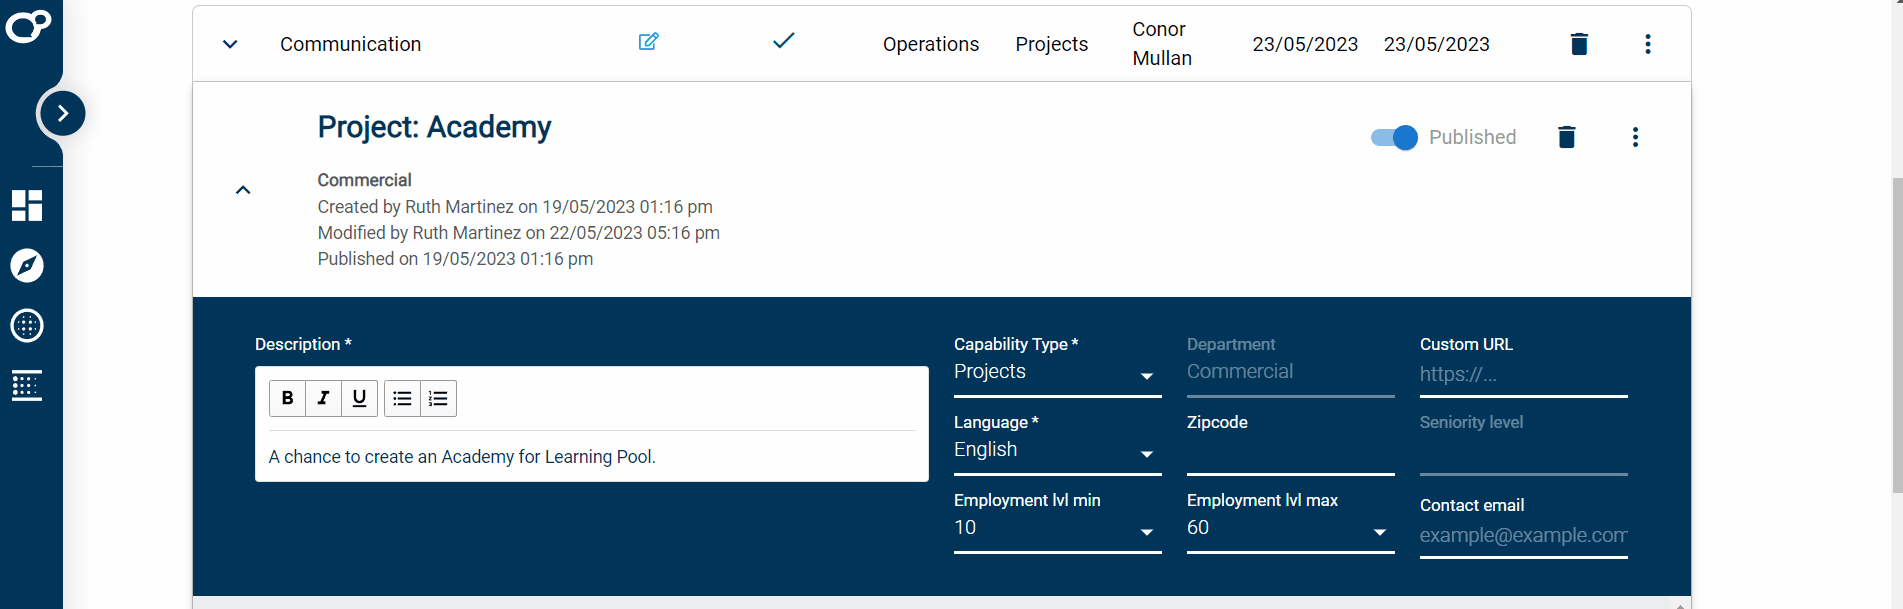Click the edit icon in Communication row
This screenshot has height=609, width=1903.
click(x=648, y=42)
